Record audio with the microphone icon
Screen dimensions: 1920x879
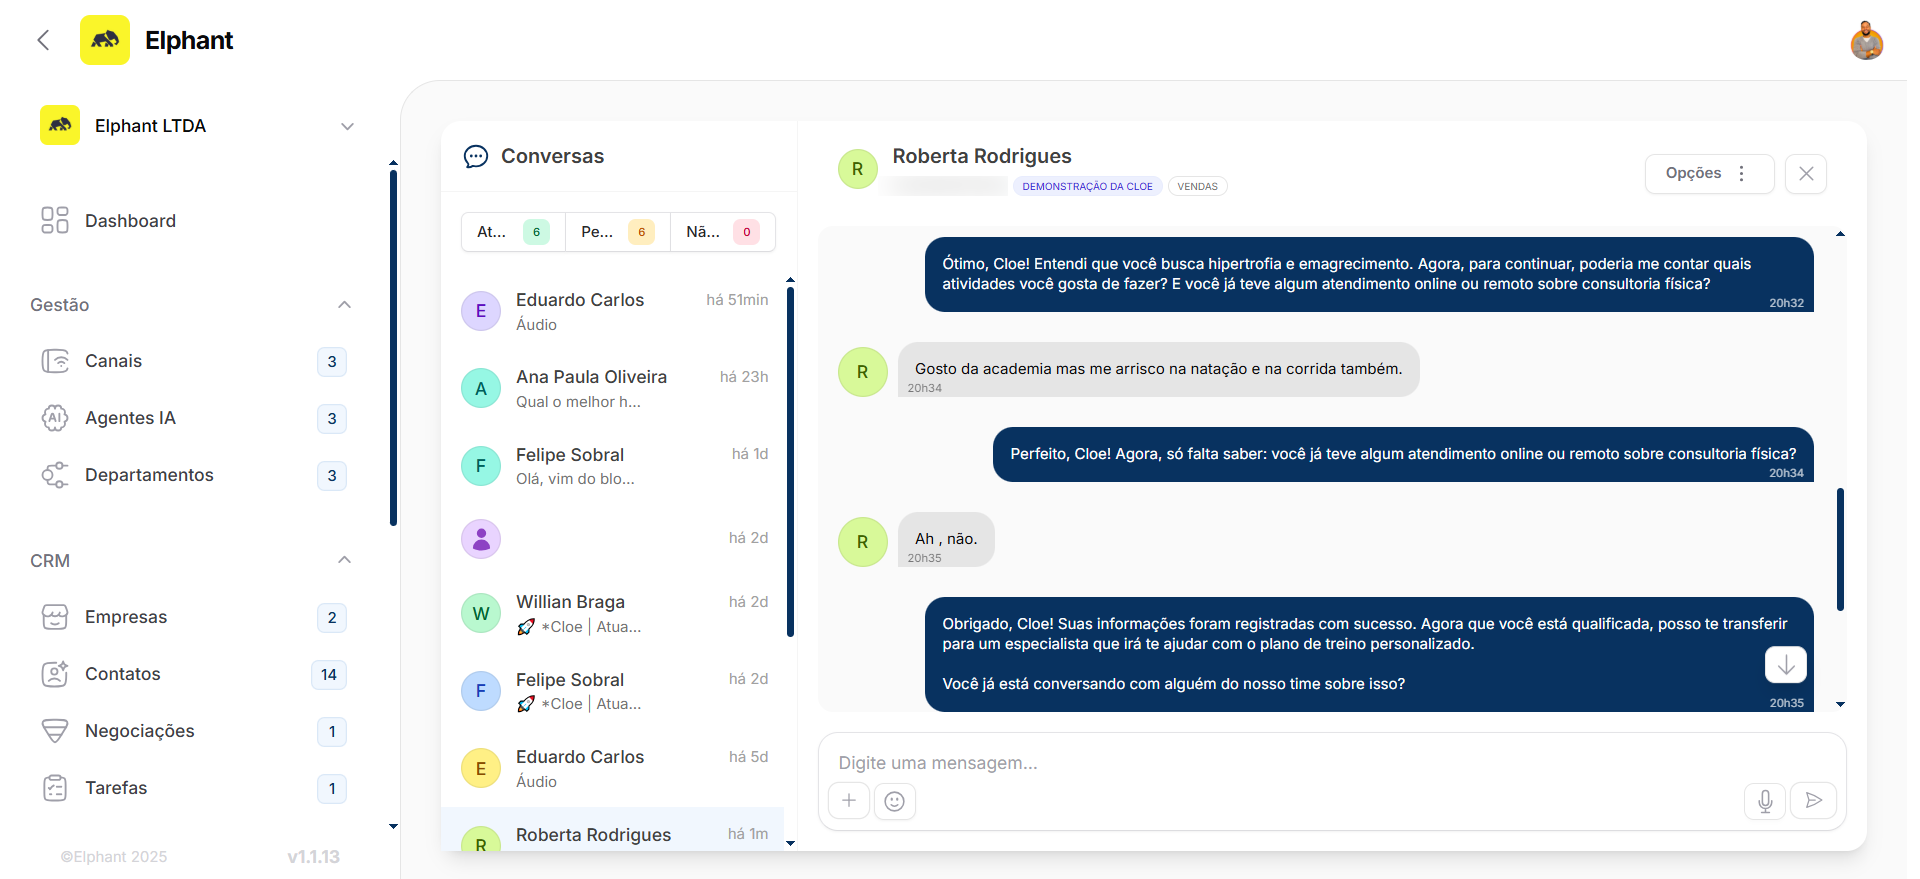tap(1765, 801)
